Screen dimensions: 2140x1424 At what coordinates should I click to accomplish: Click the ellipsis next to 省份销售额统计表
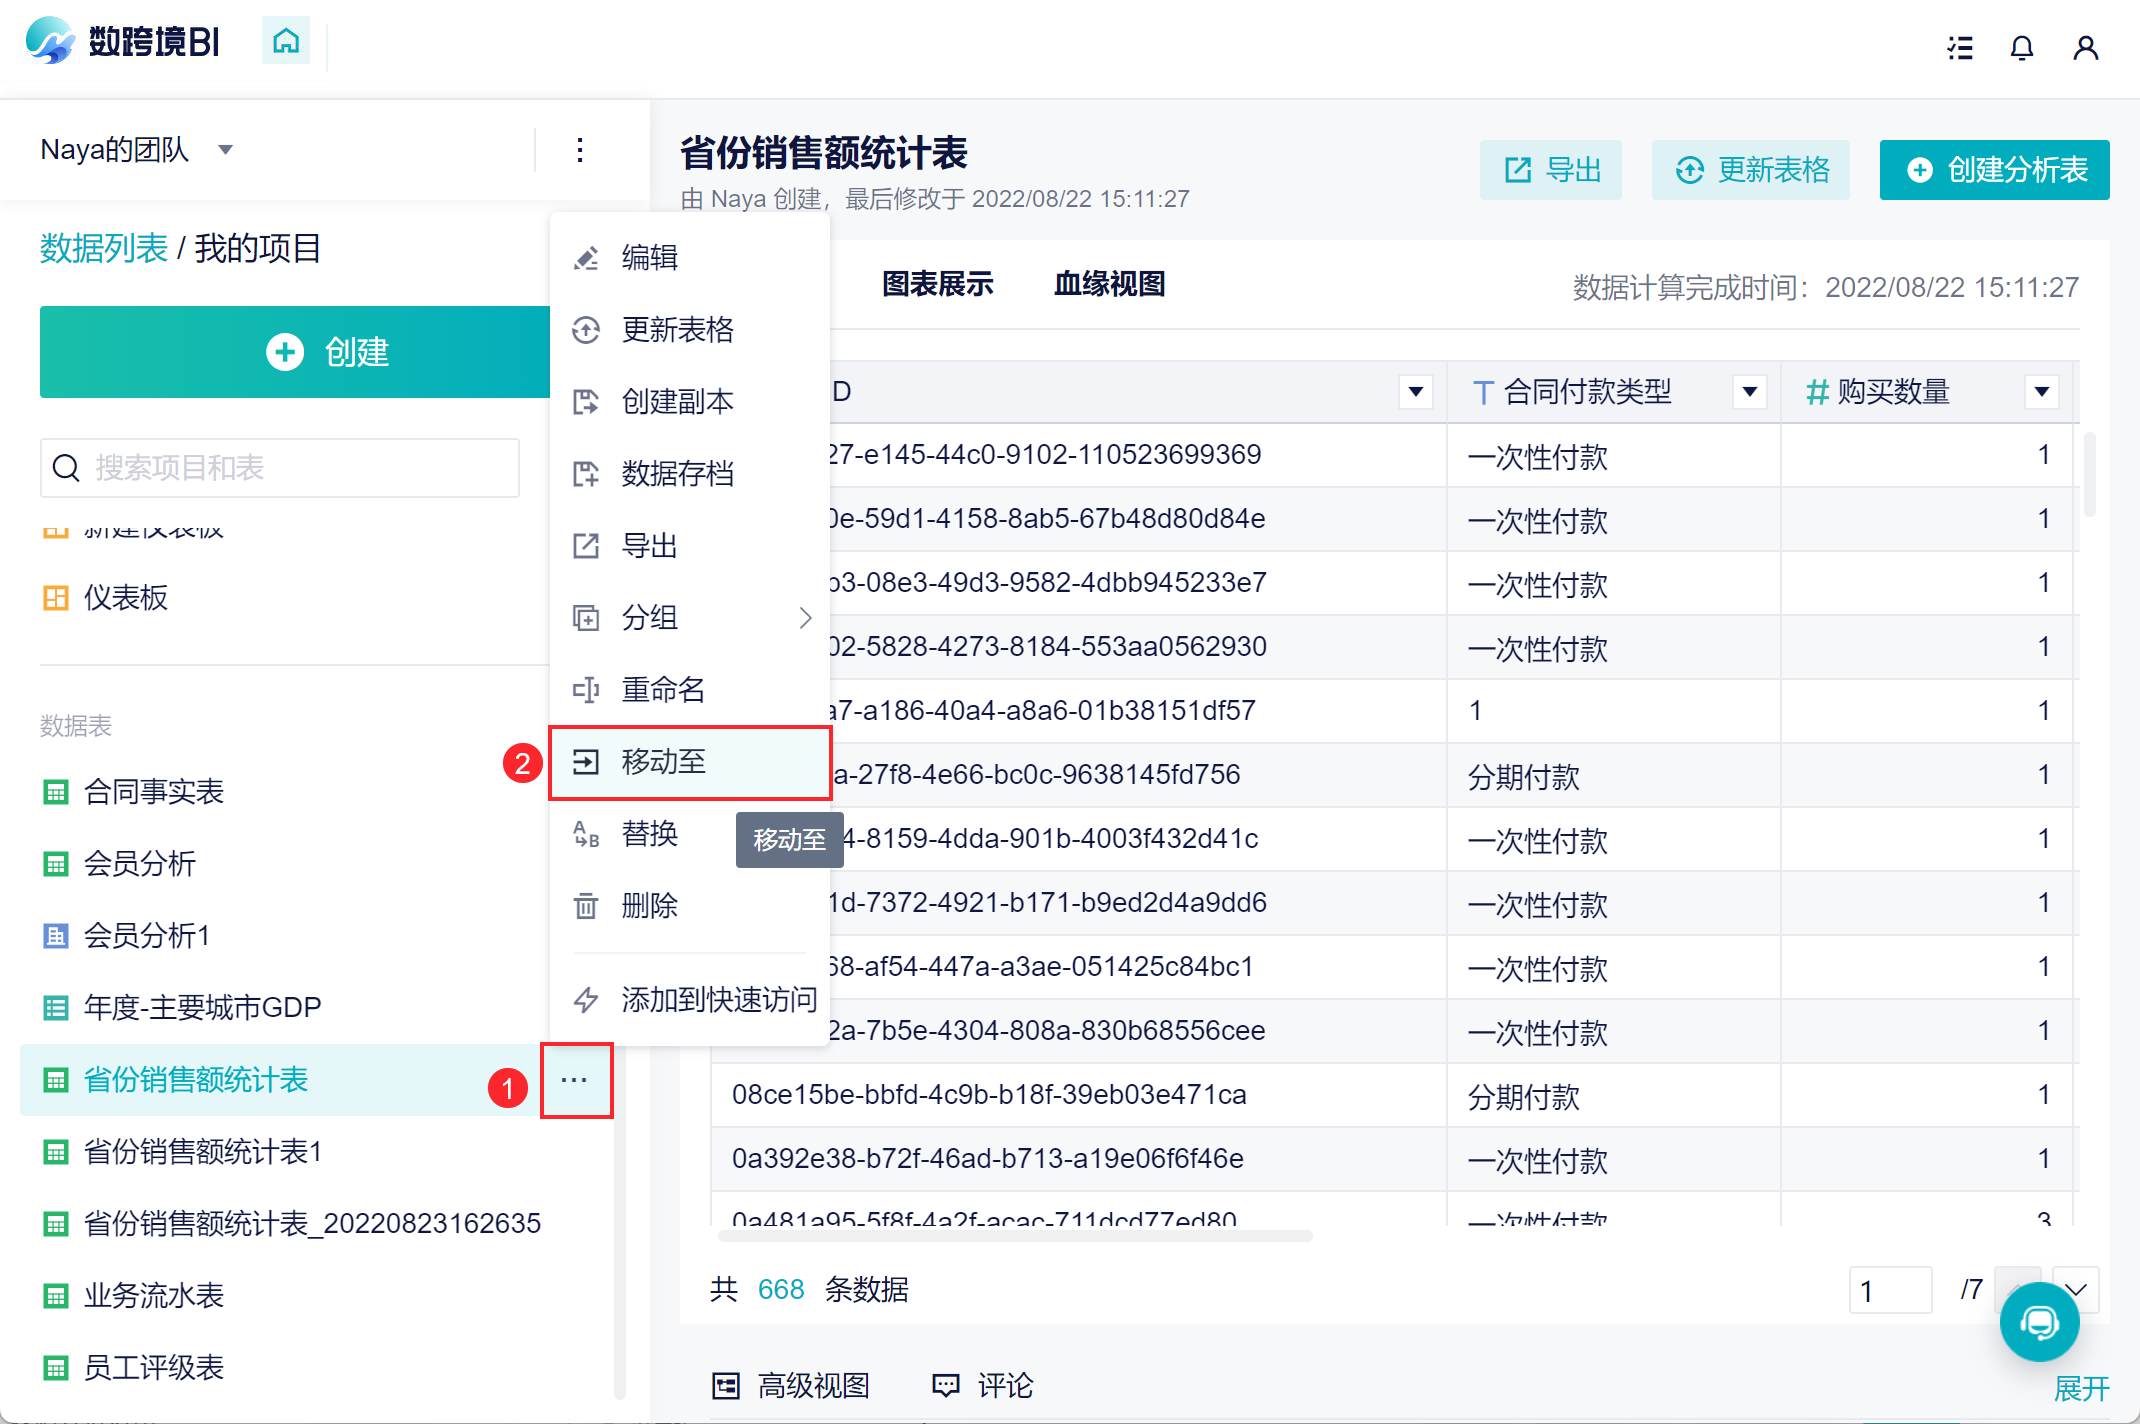[575, 1080]
